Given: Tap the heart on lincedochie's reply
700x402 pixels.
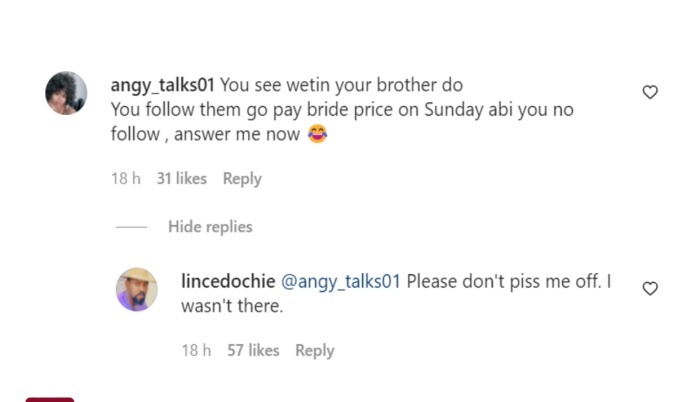Looking at the screenshot, I should pyautogui.click(x=650, y=288).
